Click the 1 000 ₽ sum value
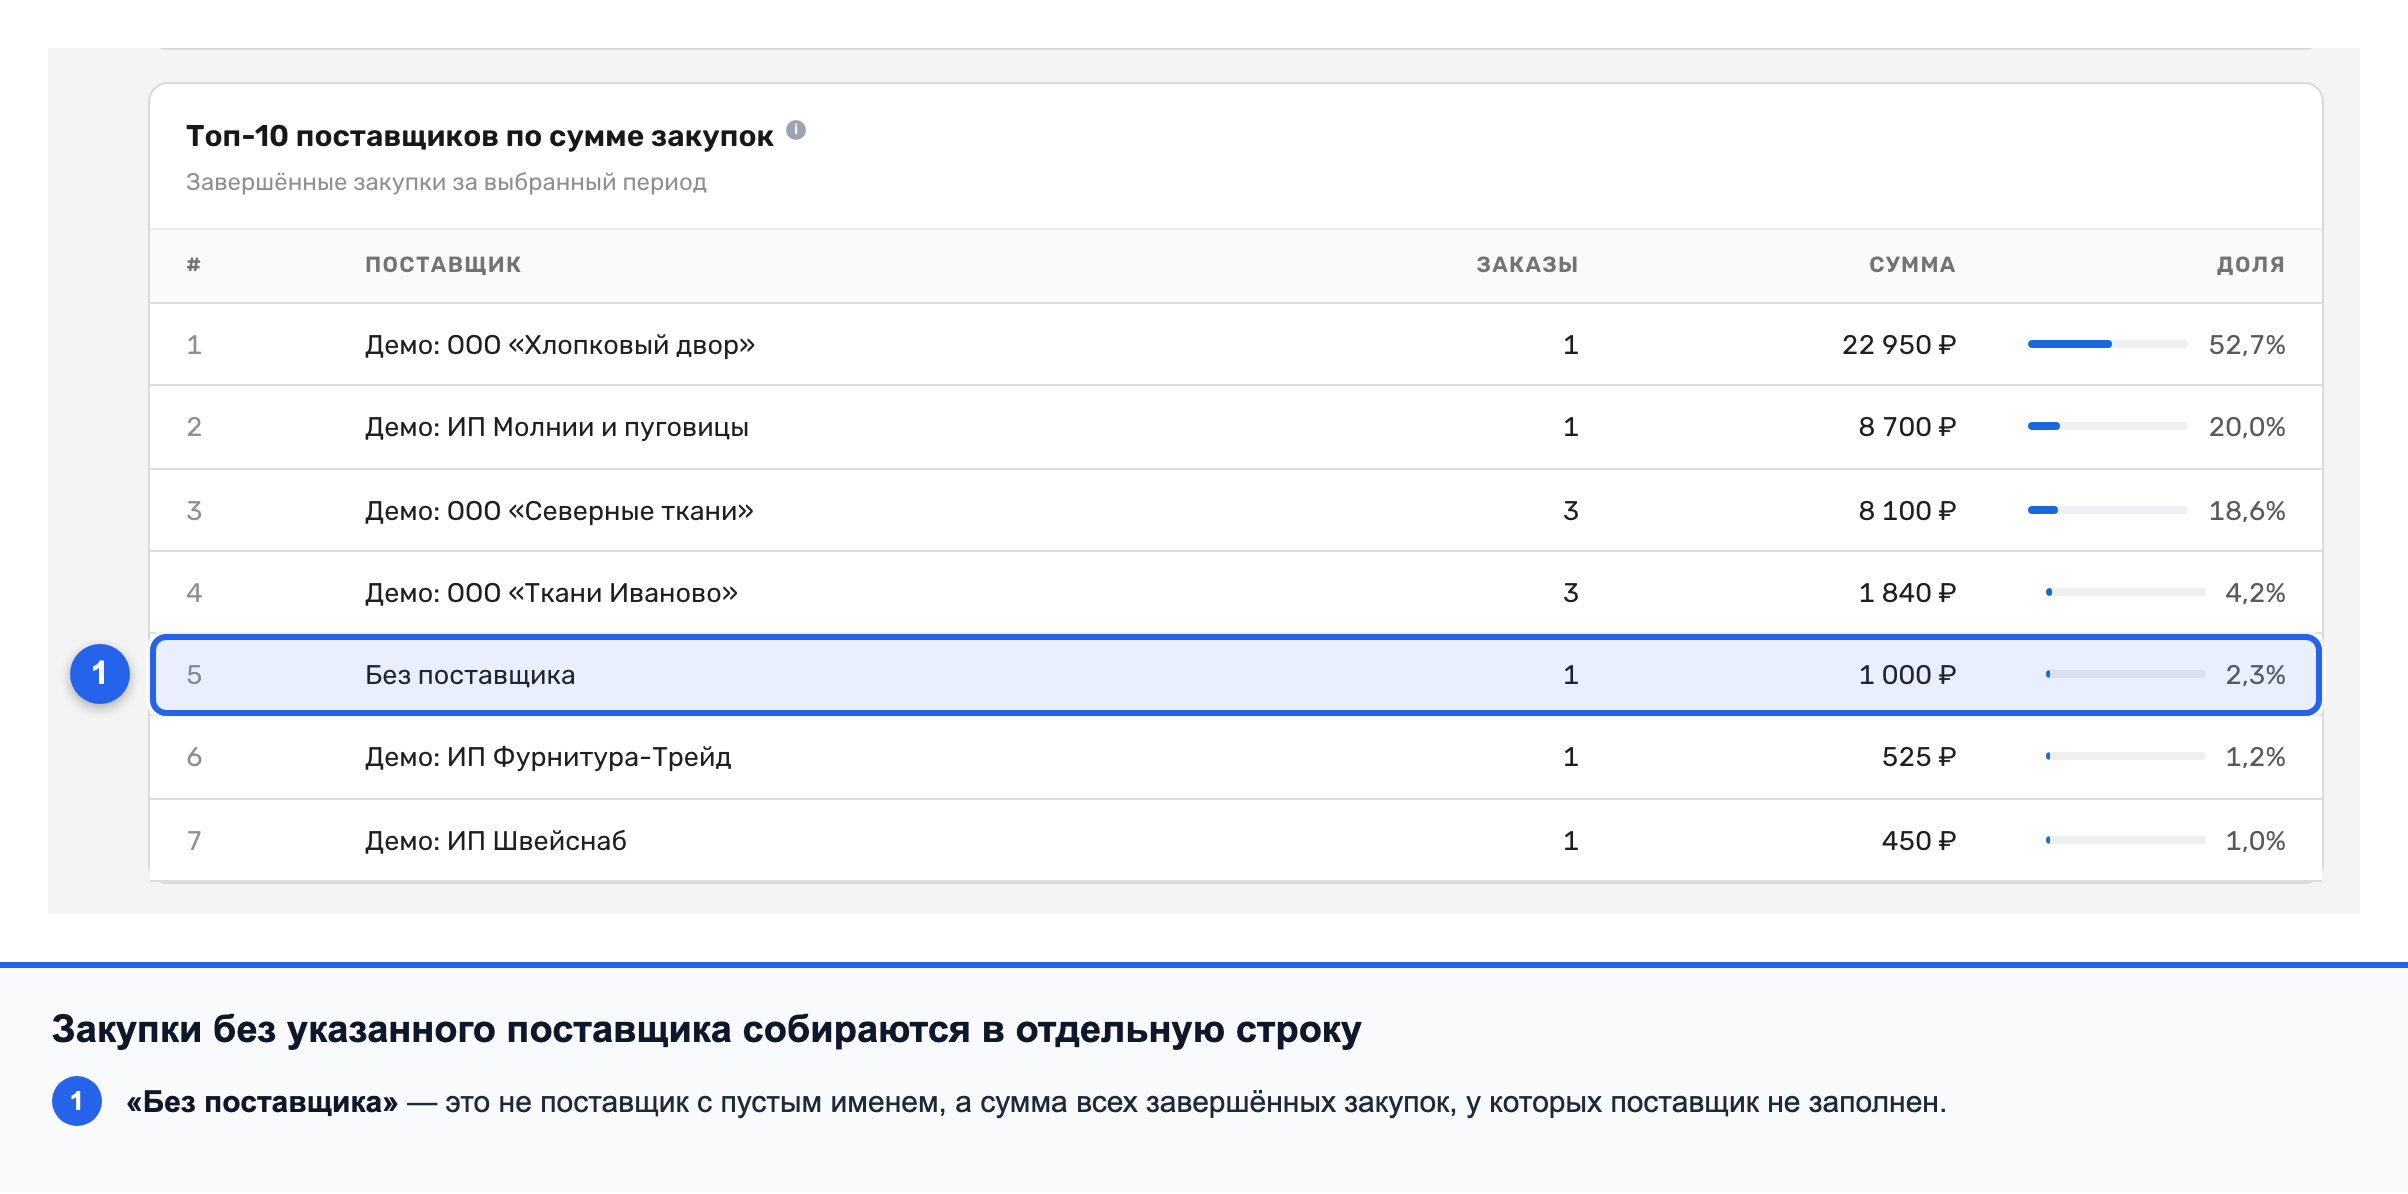The height and width of the screenshot is (1194, 2408). [1907, 675]
